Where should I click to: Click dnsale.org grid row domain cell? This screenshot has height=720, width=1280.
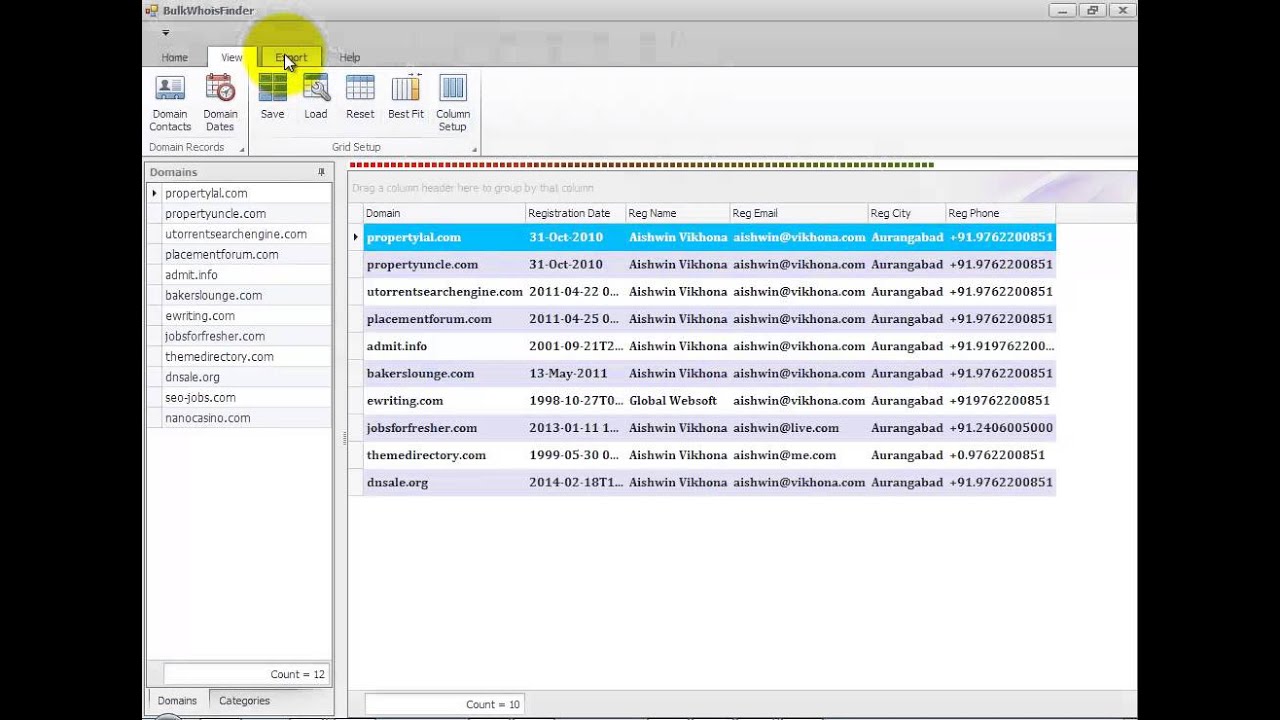(x=444, y=482)
